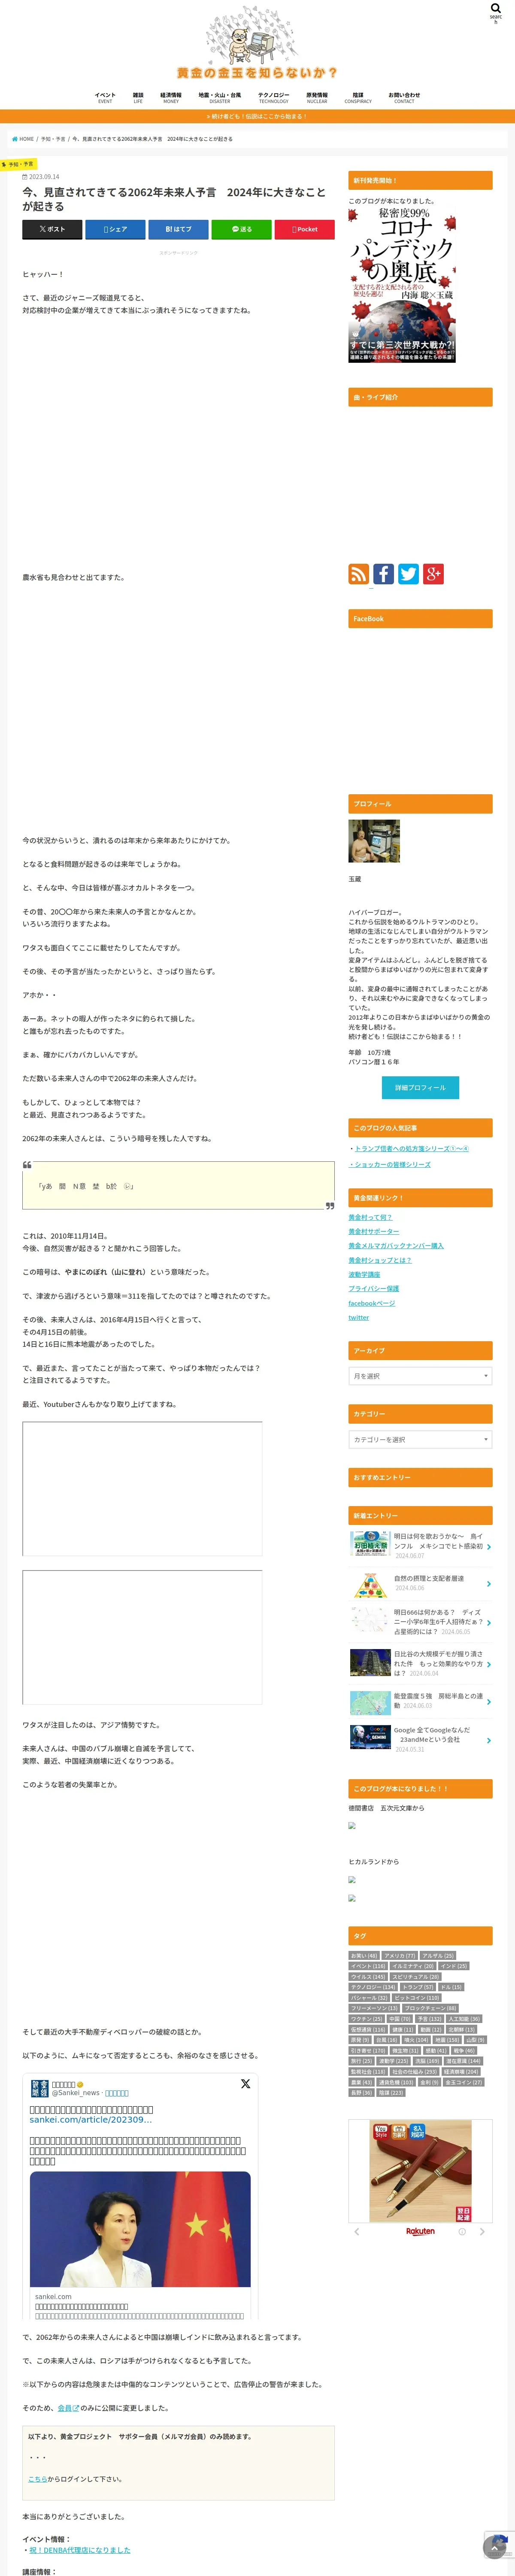Bookmark with the B! はてブ button

coord(178,229)
